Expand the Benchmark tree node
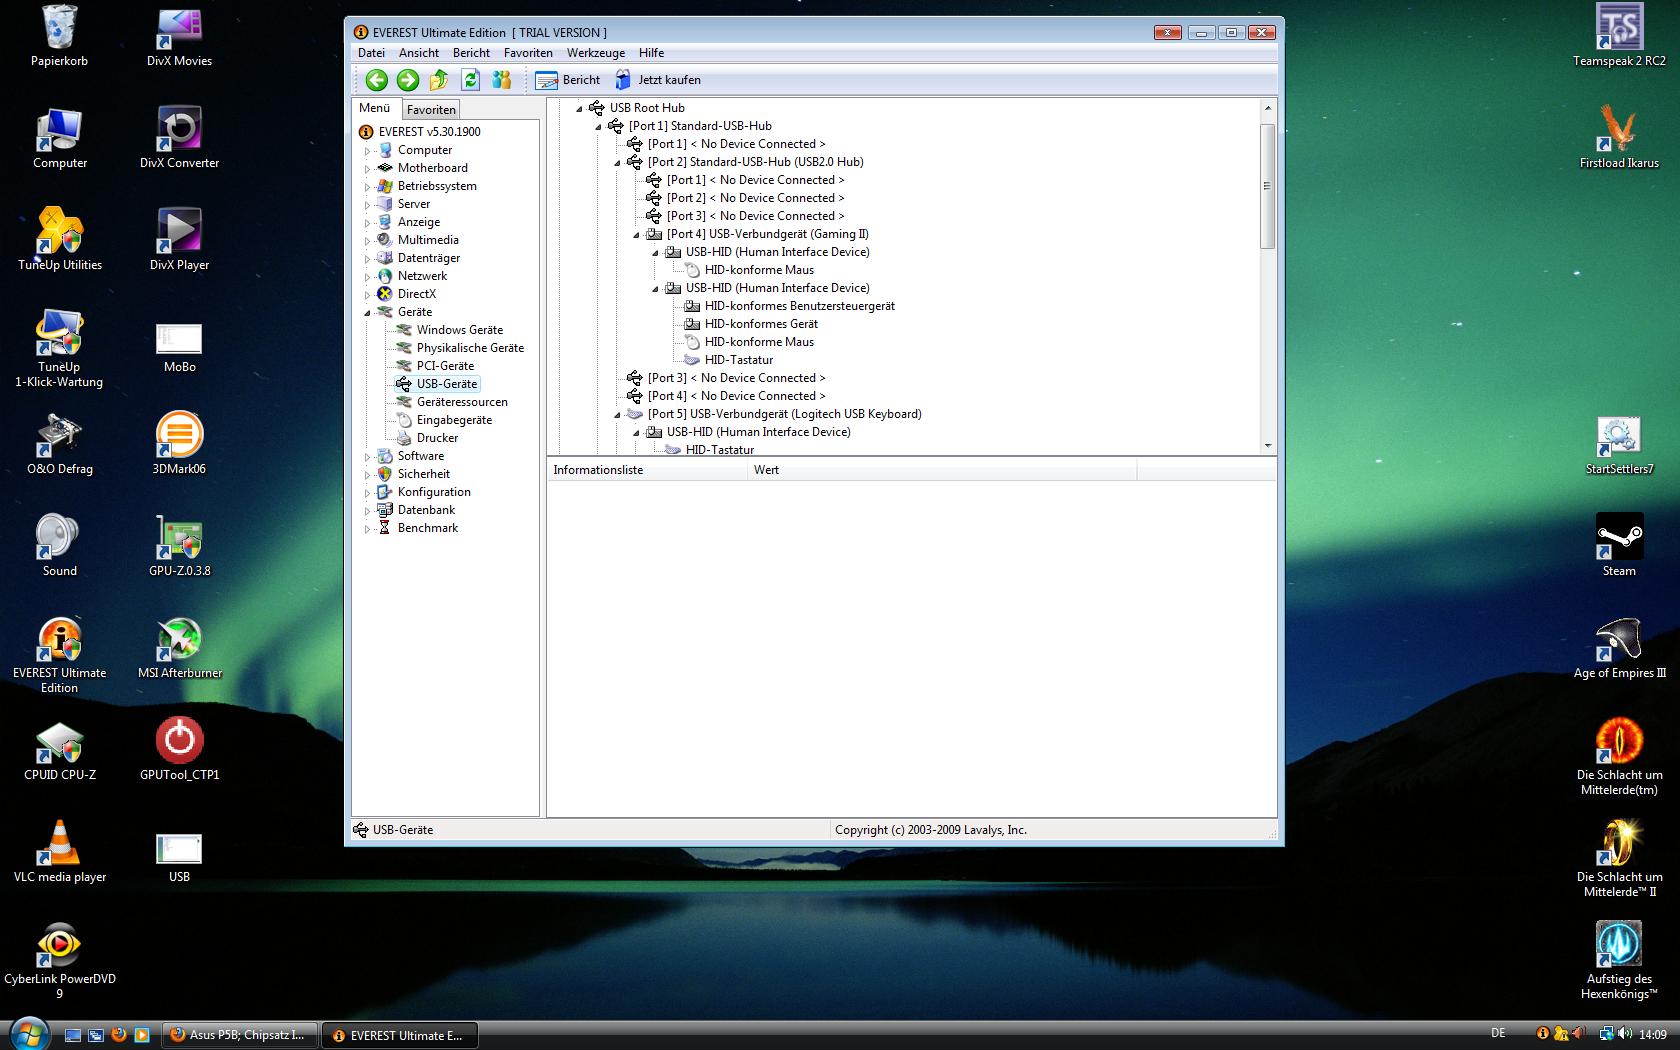 (x=367, y=529)
